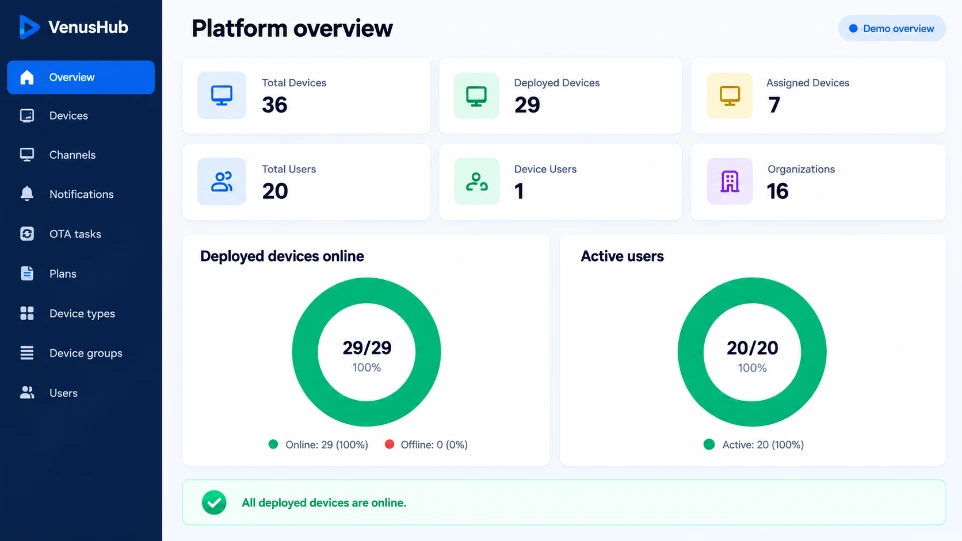Click the Demo overview button
This screenshot has width=962, height=541.
892,28
